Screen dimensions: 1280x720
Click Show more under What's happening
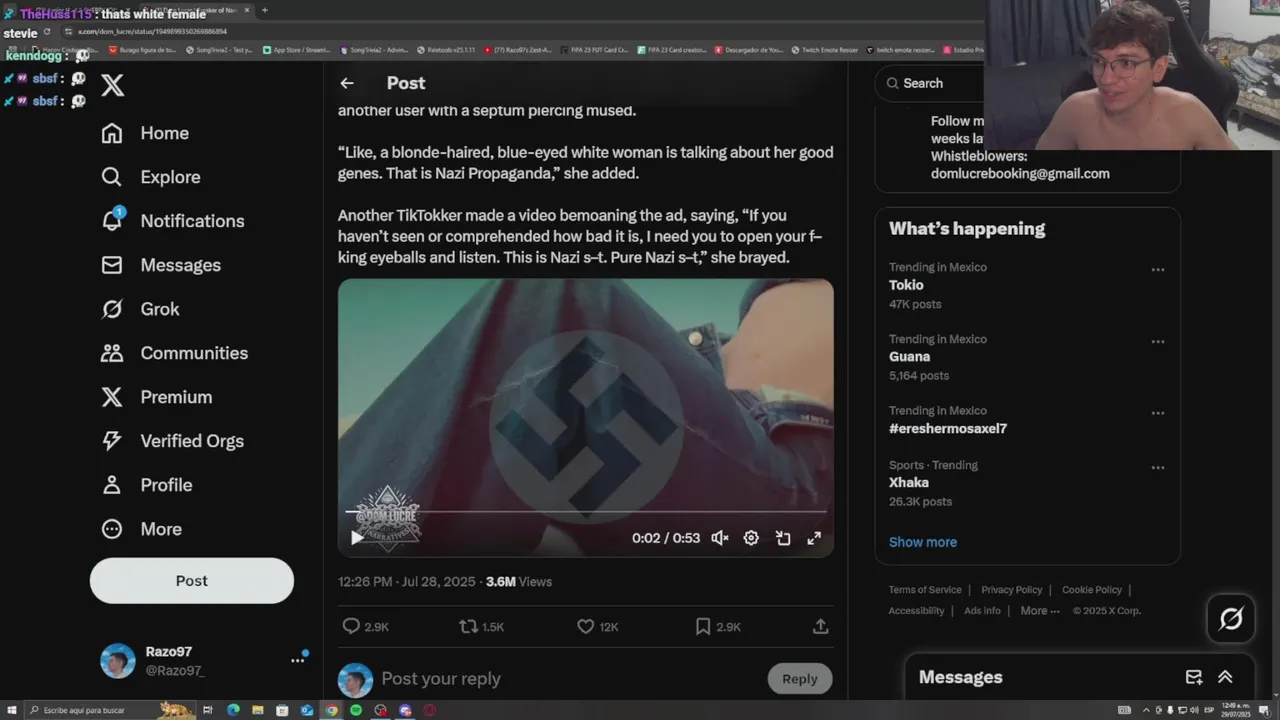923,542
